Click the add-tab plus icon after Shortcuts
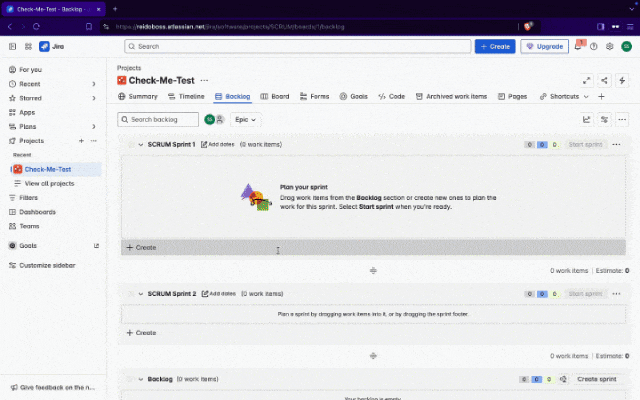The width and height of the screenshot is (640, 400). (x=601, y=97)
